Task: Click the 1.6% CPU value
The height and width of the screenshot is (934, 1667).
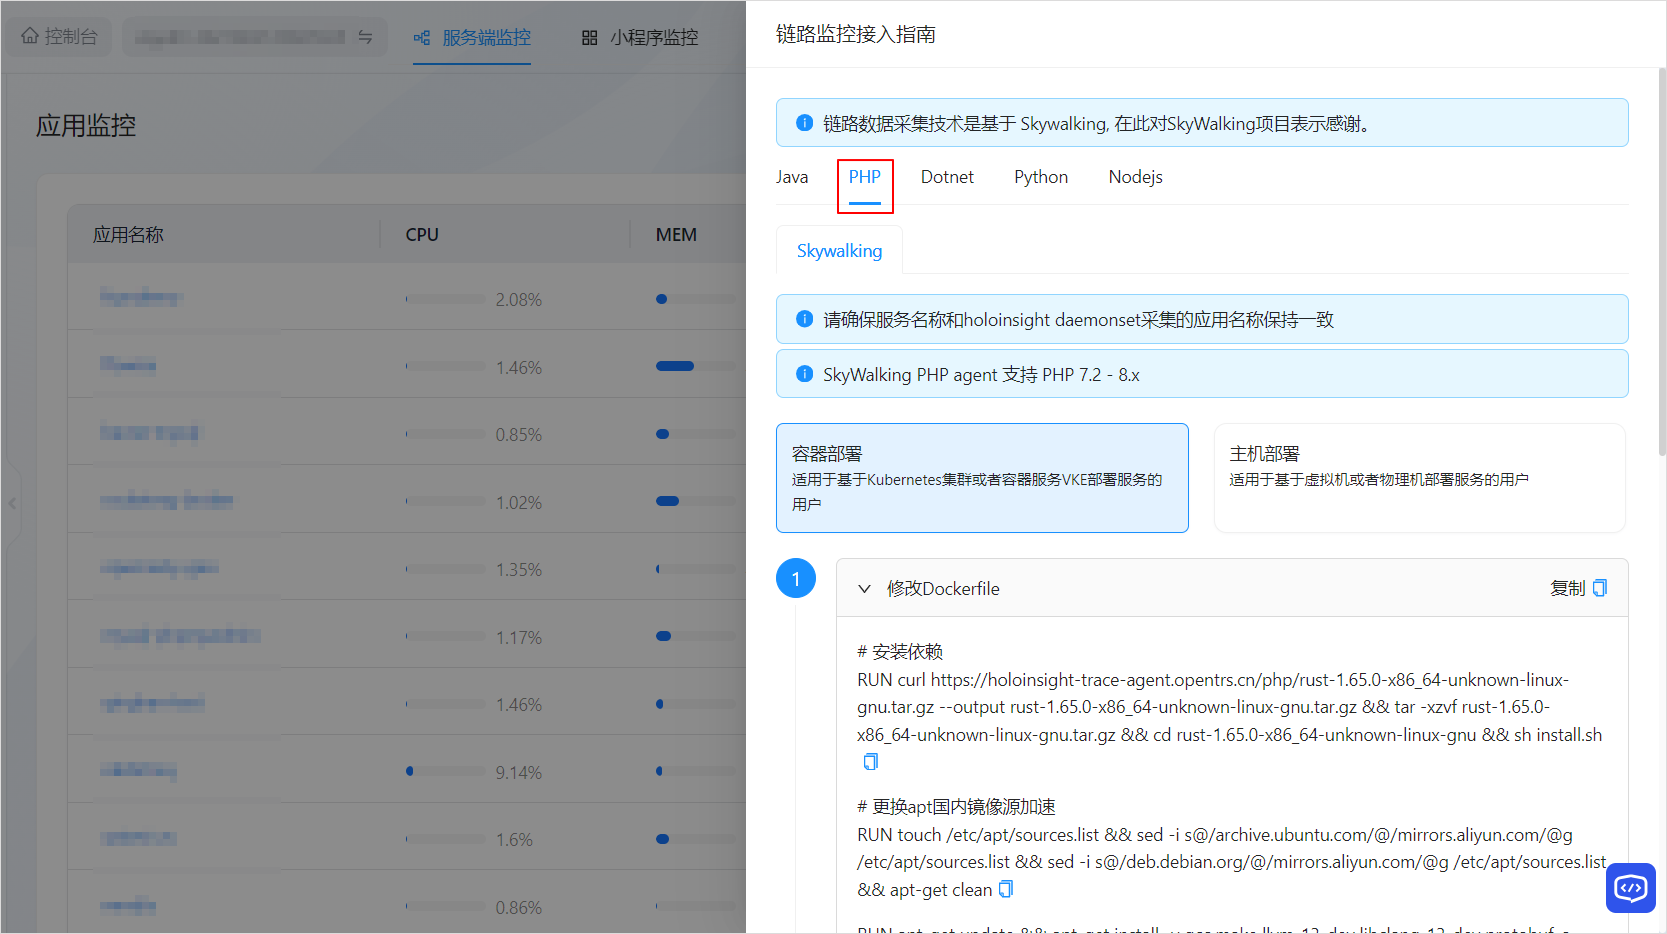Action: (515, 839)
